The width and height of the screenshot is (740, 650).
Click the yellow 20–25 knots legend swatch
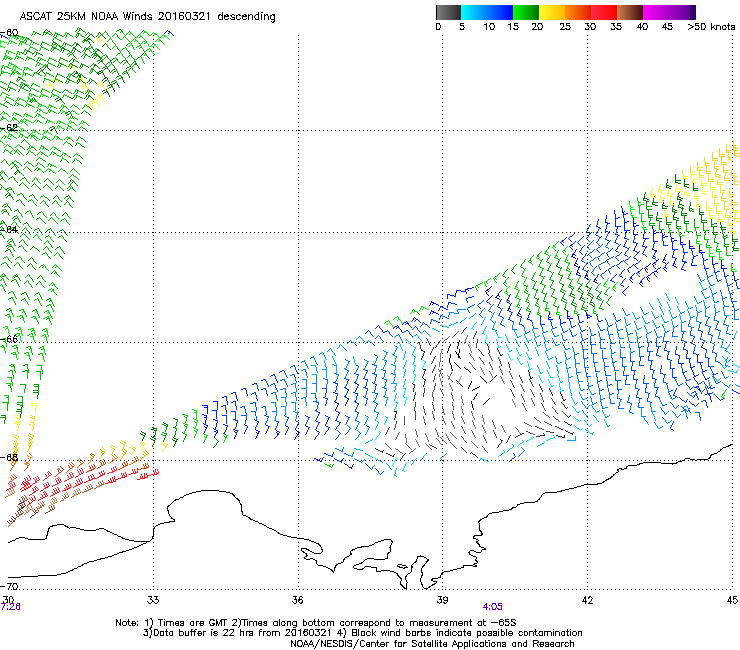click(552, 12)
